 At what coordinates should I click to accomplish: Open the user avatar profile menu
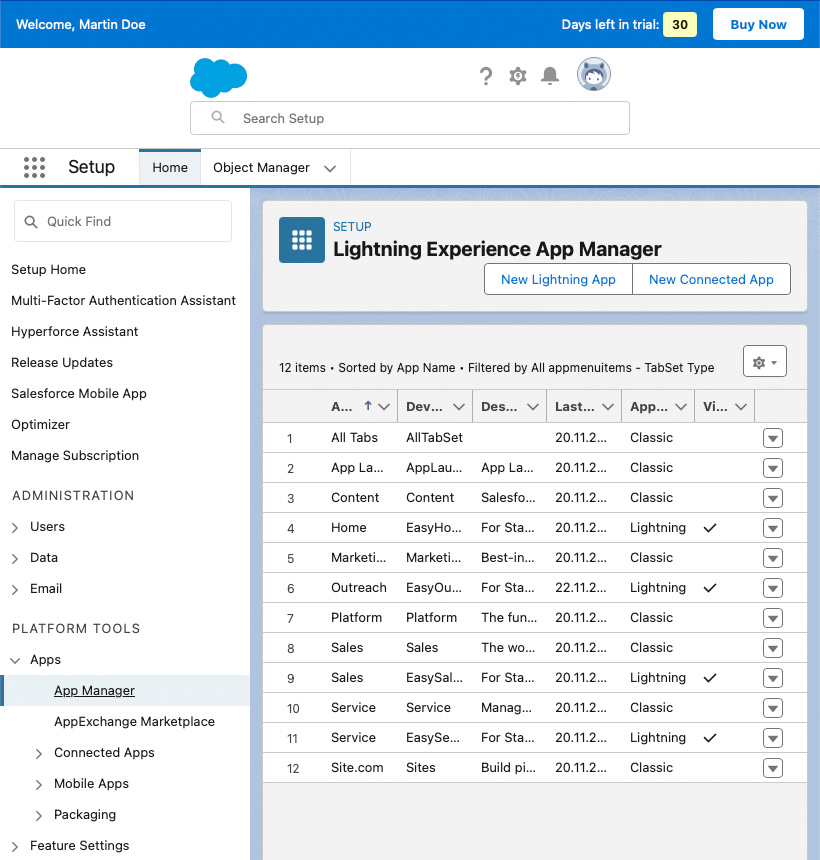(593, 74)
